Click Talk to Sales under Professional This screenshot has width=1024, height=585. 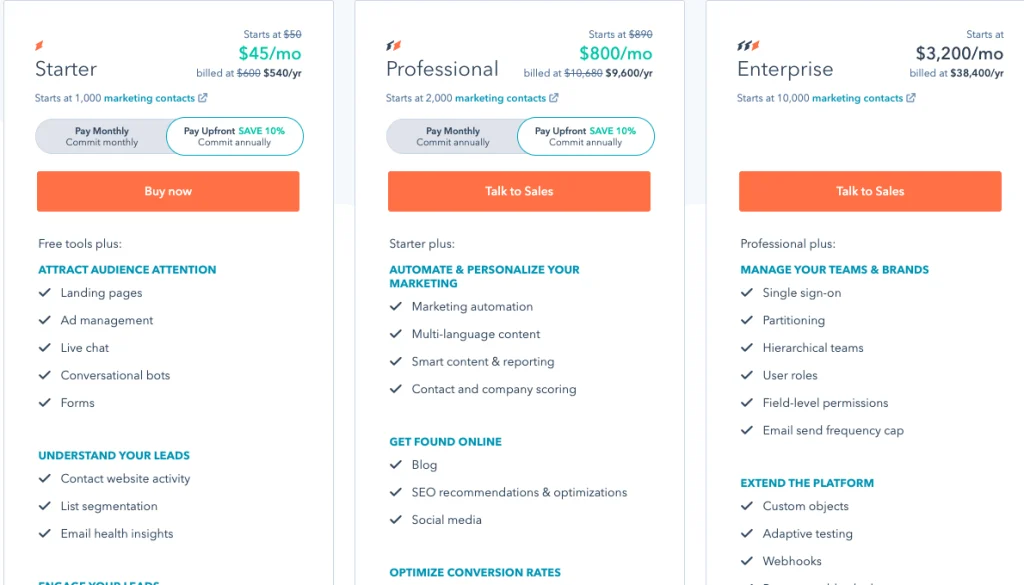[x=519, y=191]
